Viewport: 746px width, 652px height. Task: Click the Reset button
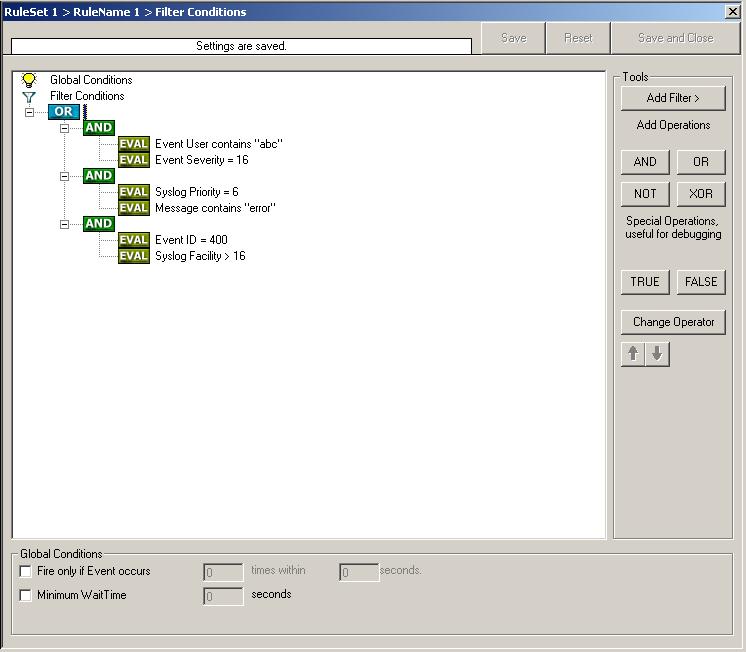578,38
